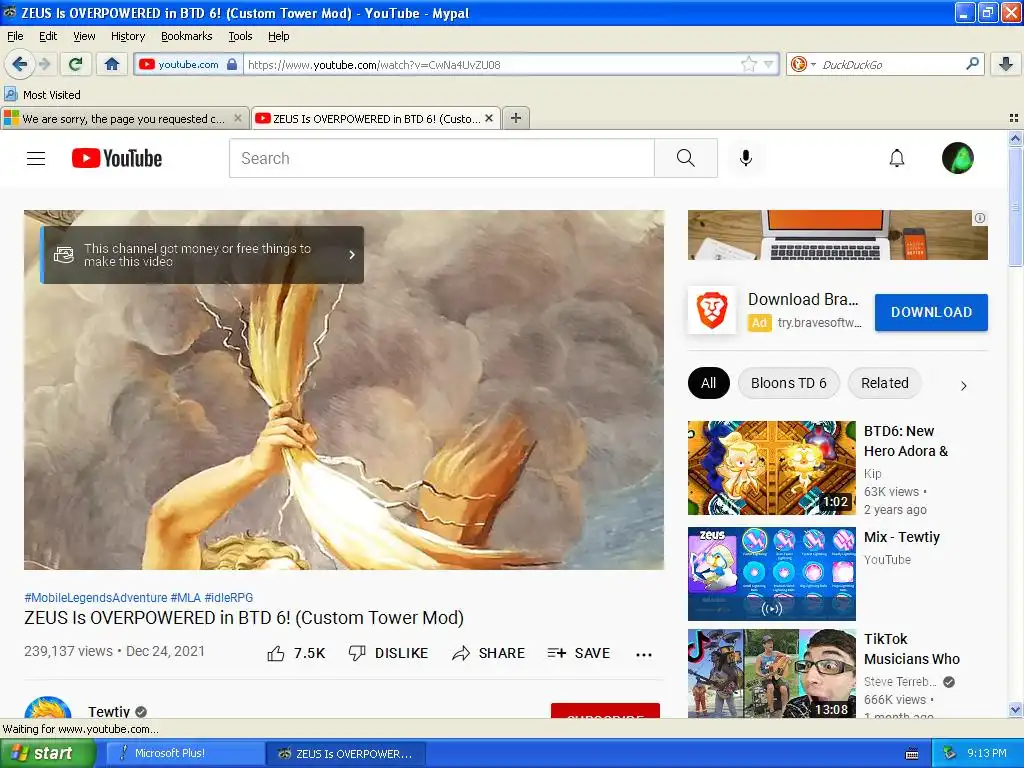Close the 'We are sorry' tab
This screenshot has width=1024, height=768.
pyautogui.click(x=238, y=118)
